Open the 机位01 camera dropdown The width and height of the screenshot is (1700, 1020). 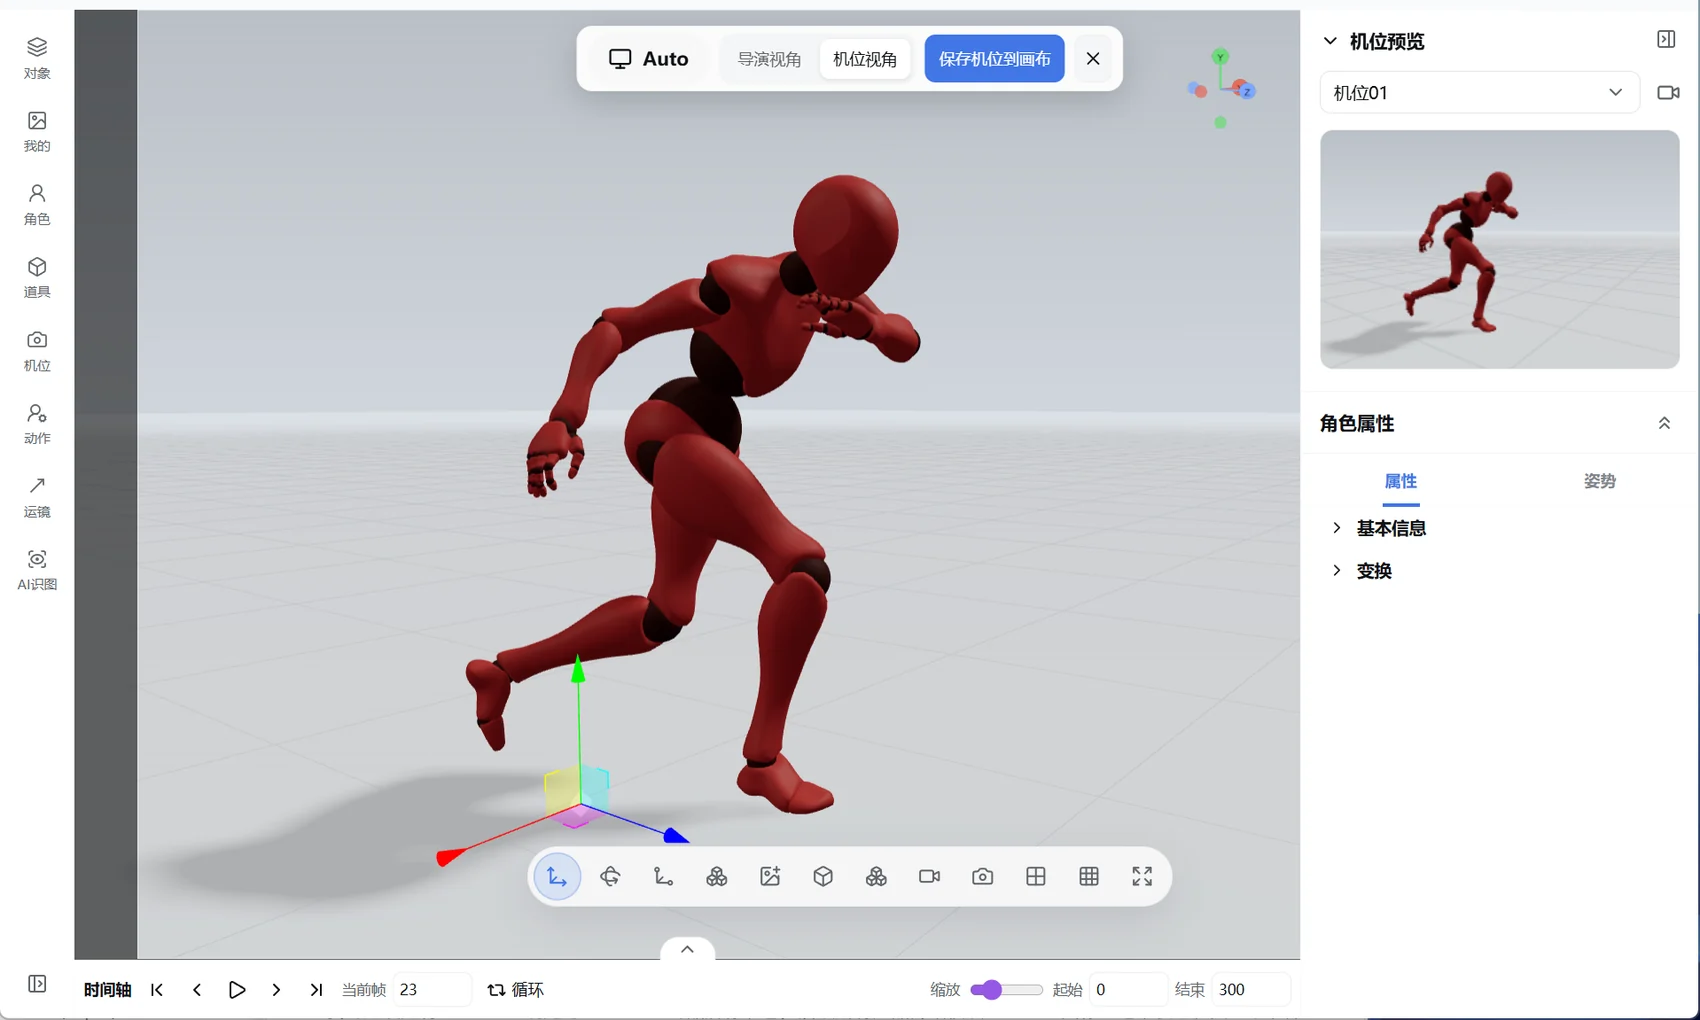1479,92
